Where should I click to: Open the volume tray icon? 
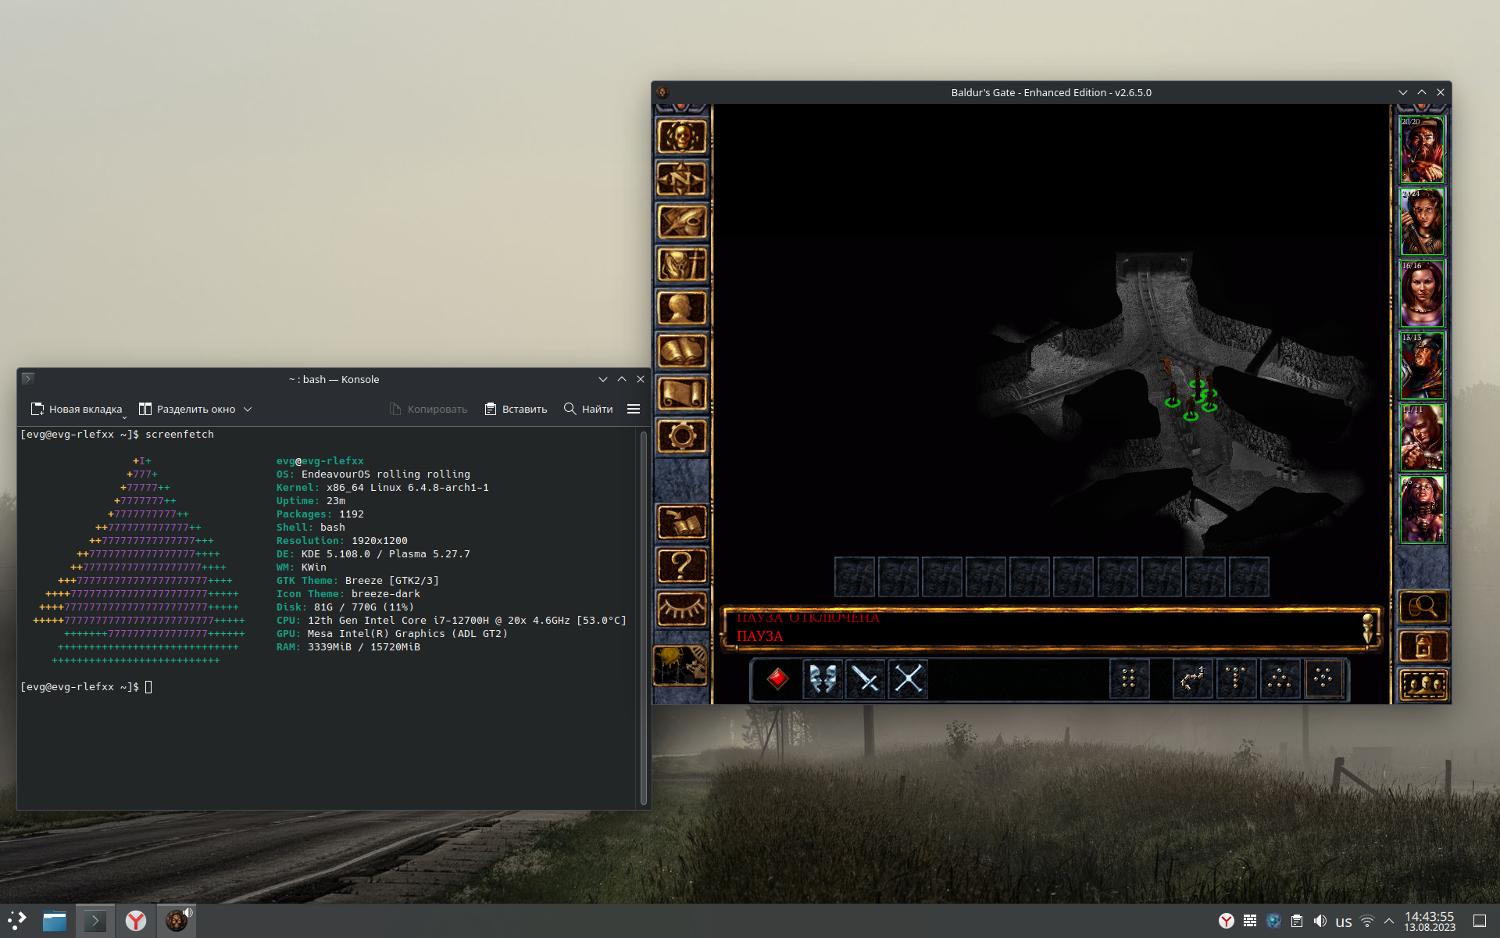[1320, 921]
